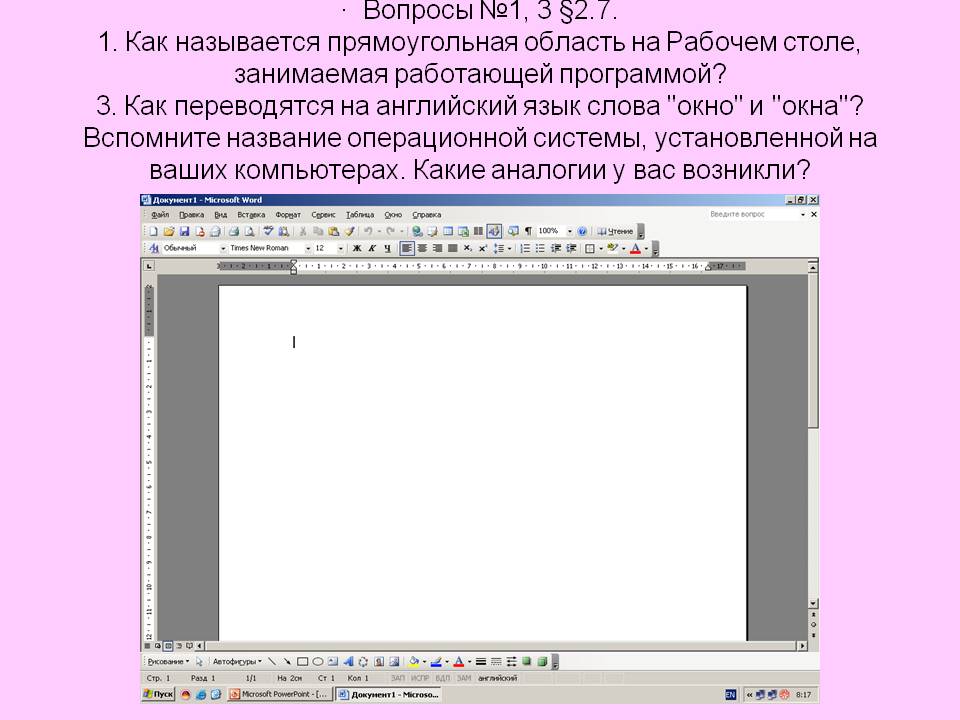Select the Rectangle drawing tool
Image resolution: width=960 pixels, height=720 pixels.
[x=302, y=661]
